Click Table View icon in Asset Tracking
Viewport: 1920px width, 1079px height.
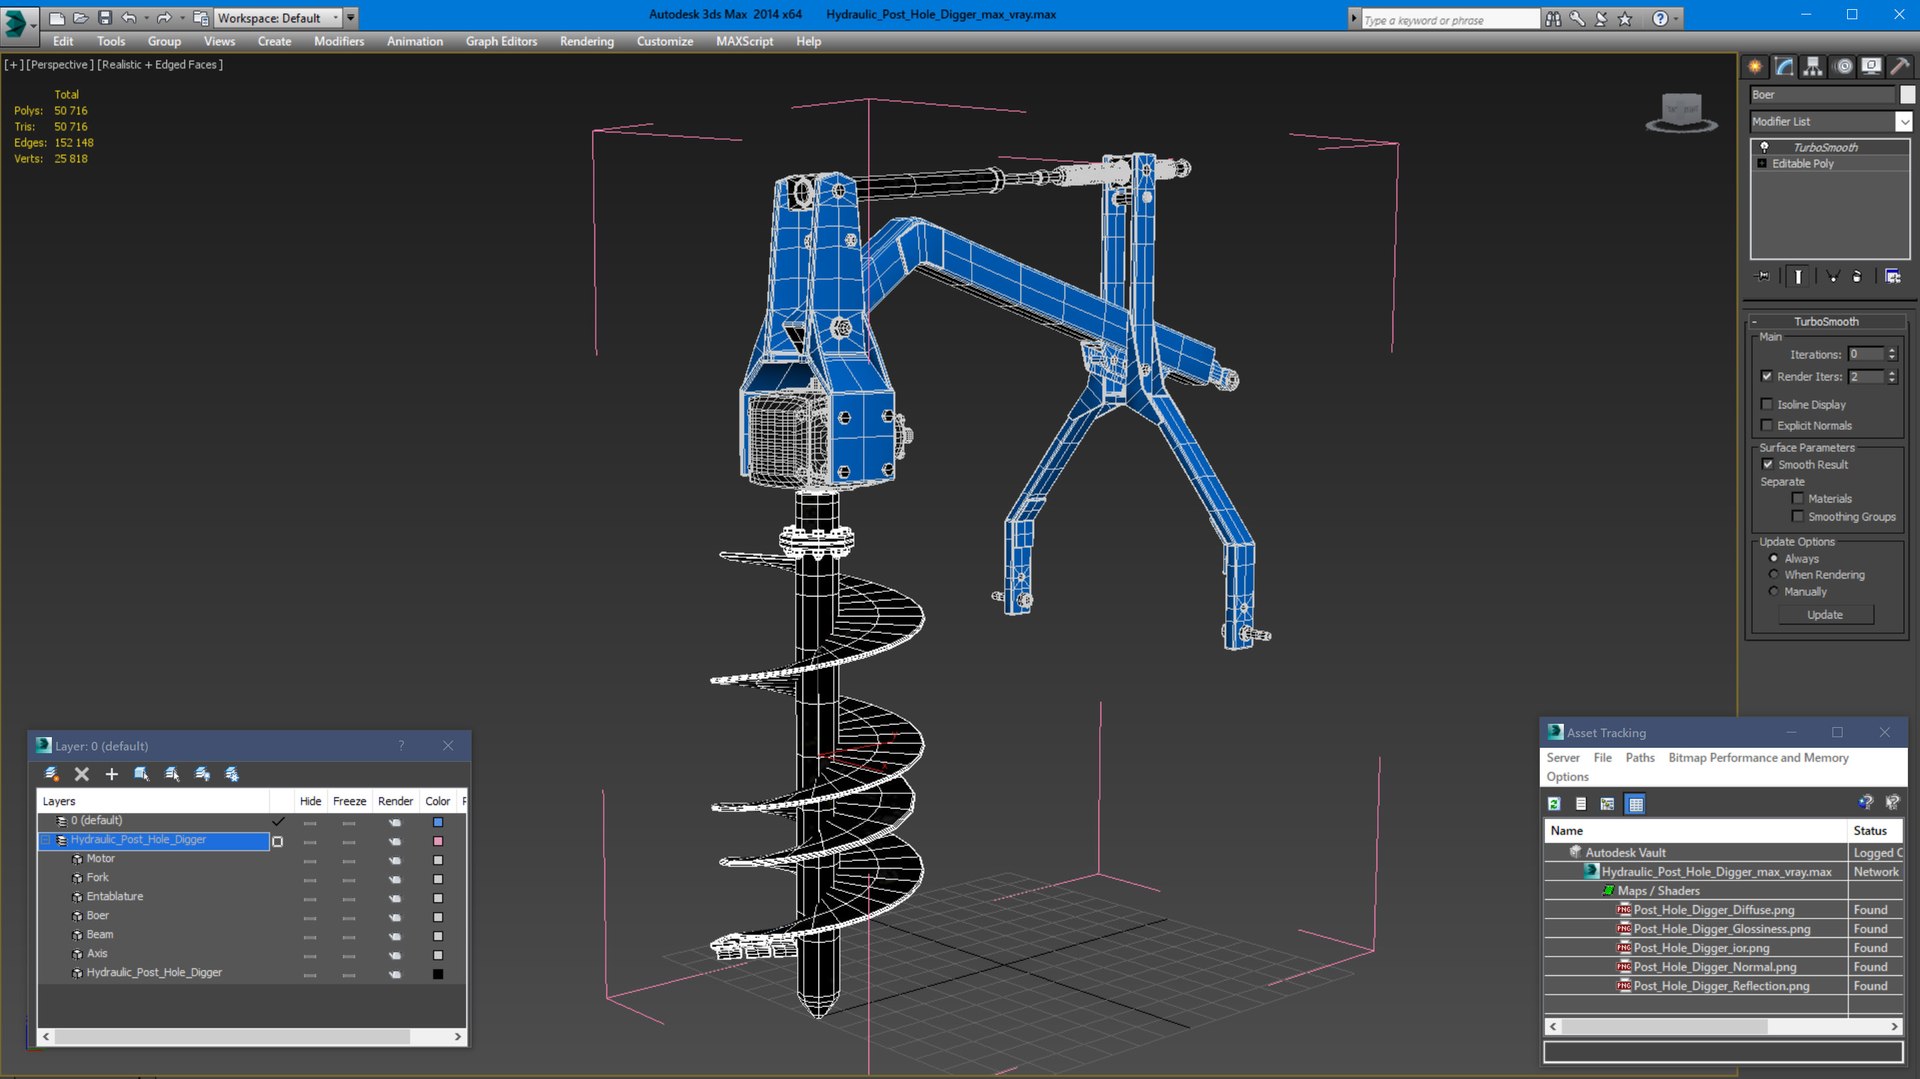(x=1635, y=804)
